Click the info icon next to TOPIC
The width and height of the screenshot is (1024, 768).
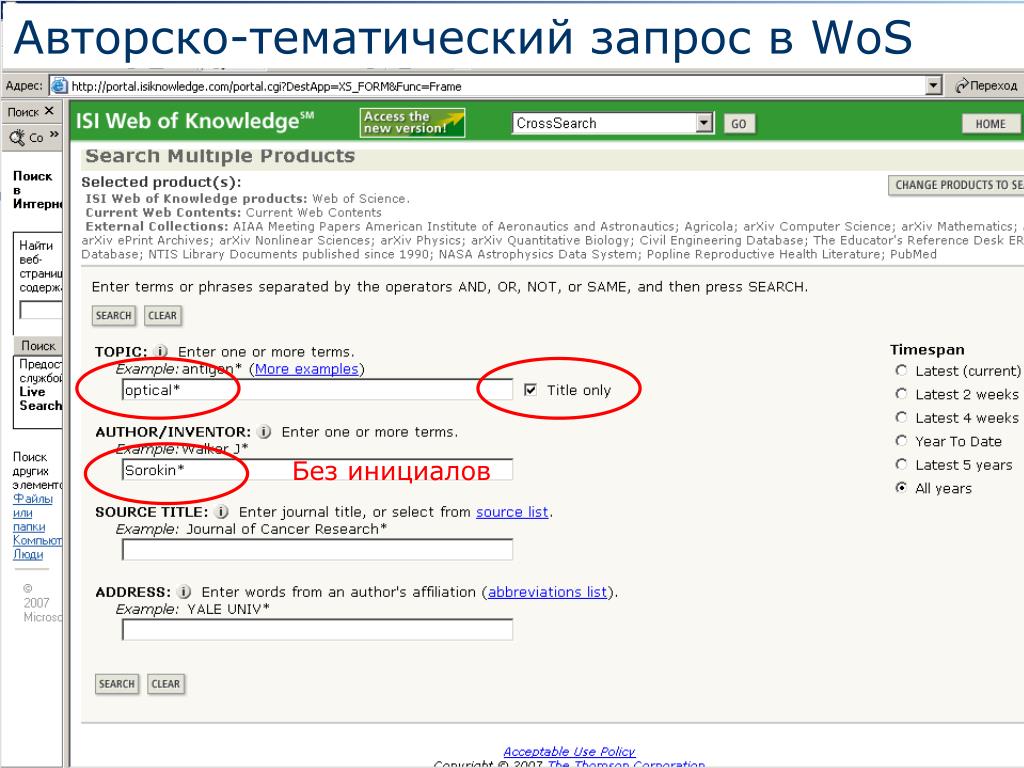161,351
